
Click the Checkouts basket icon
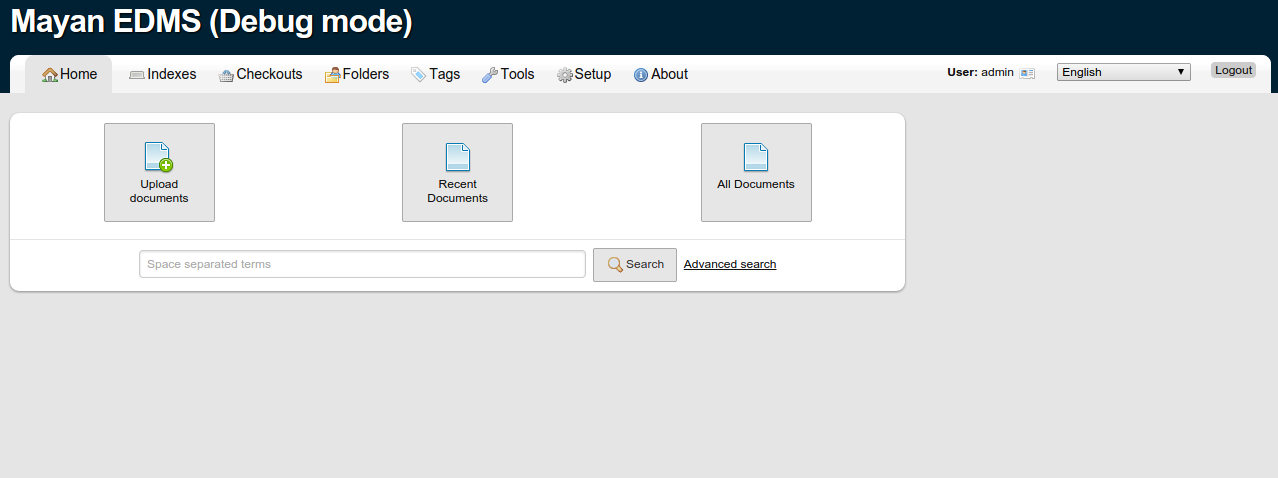pyautogui.click(x=227, y=75)
